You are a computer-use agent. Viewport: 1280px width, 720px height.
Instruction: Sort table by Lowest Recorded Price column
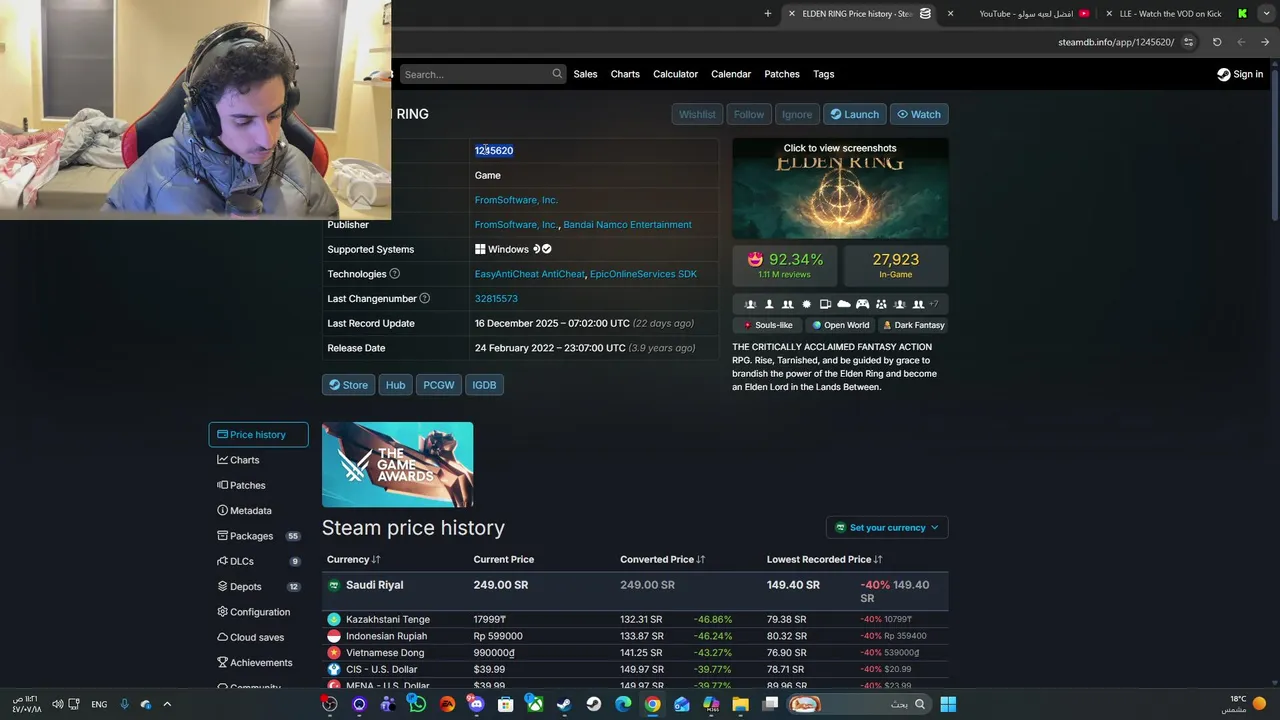coord(824,559)
